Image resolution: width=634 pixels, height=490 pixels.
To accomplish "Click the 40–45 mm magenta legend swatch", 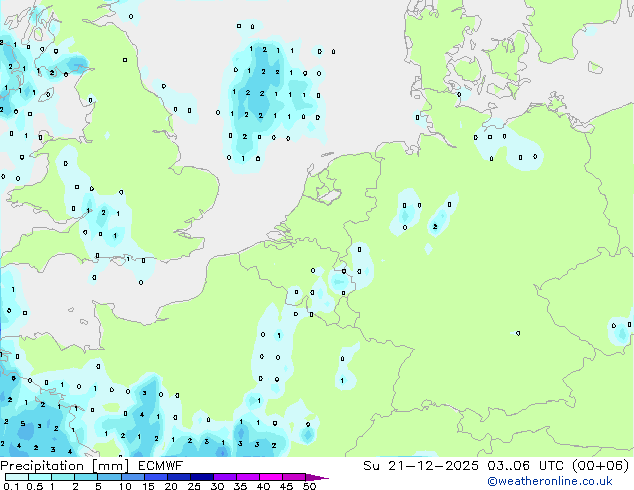I will click(271, 477).
